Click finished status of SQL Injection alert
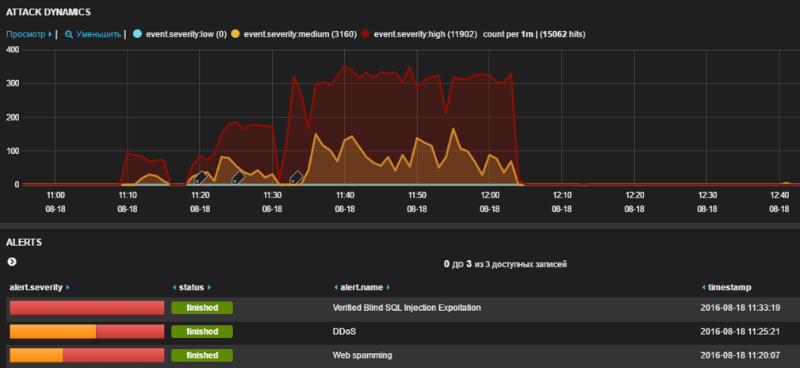 (x=202, y=308)
